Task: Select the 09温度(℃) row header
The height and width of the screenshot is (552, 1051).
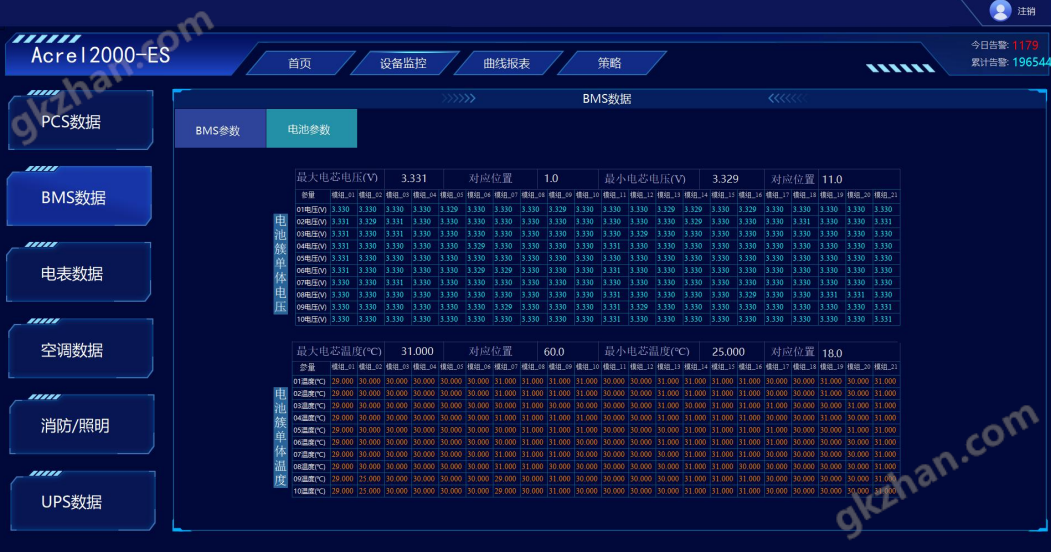Action: point(310,479)
